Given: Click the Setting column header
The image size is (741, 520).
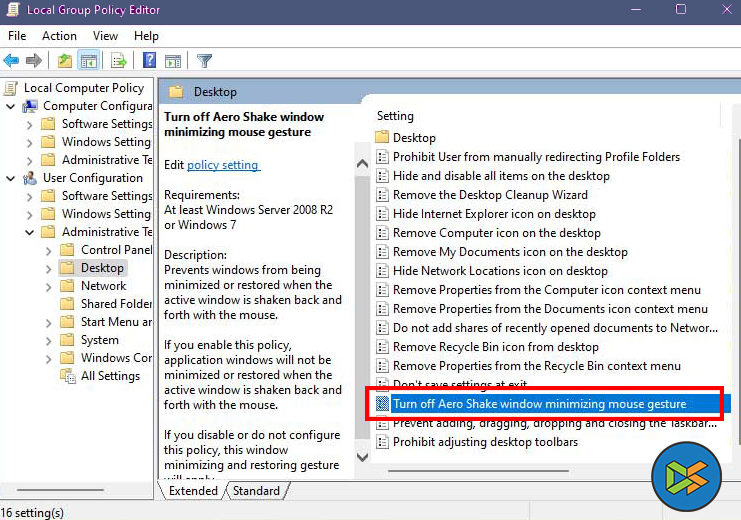Looking at the screenshot, I should click(x=396, y=116).
